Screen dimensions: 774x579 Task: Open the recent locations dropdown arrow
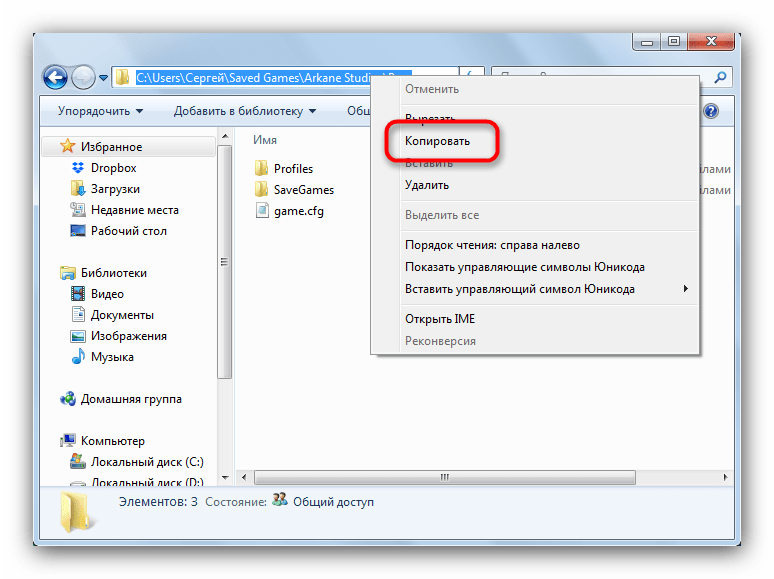(103, 78)
